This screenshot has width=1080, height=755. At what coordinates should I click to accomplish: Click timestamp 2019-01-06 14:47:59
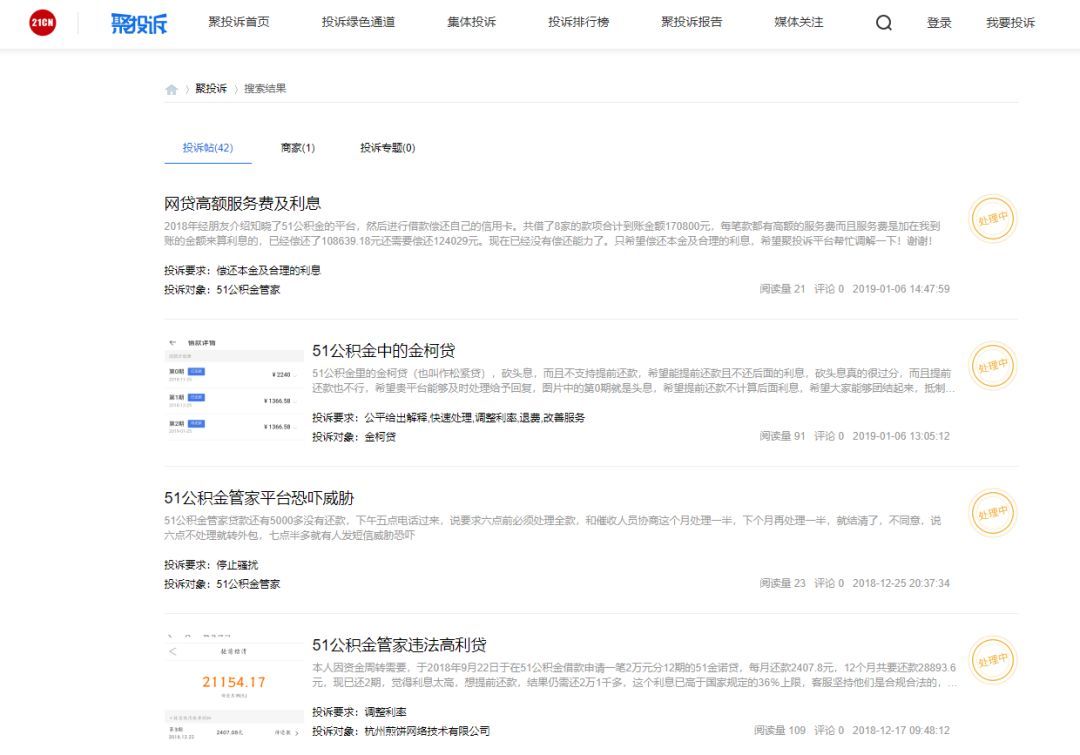click(x=901, y=289)
